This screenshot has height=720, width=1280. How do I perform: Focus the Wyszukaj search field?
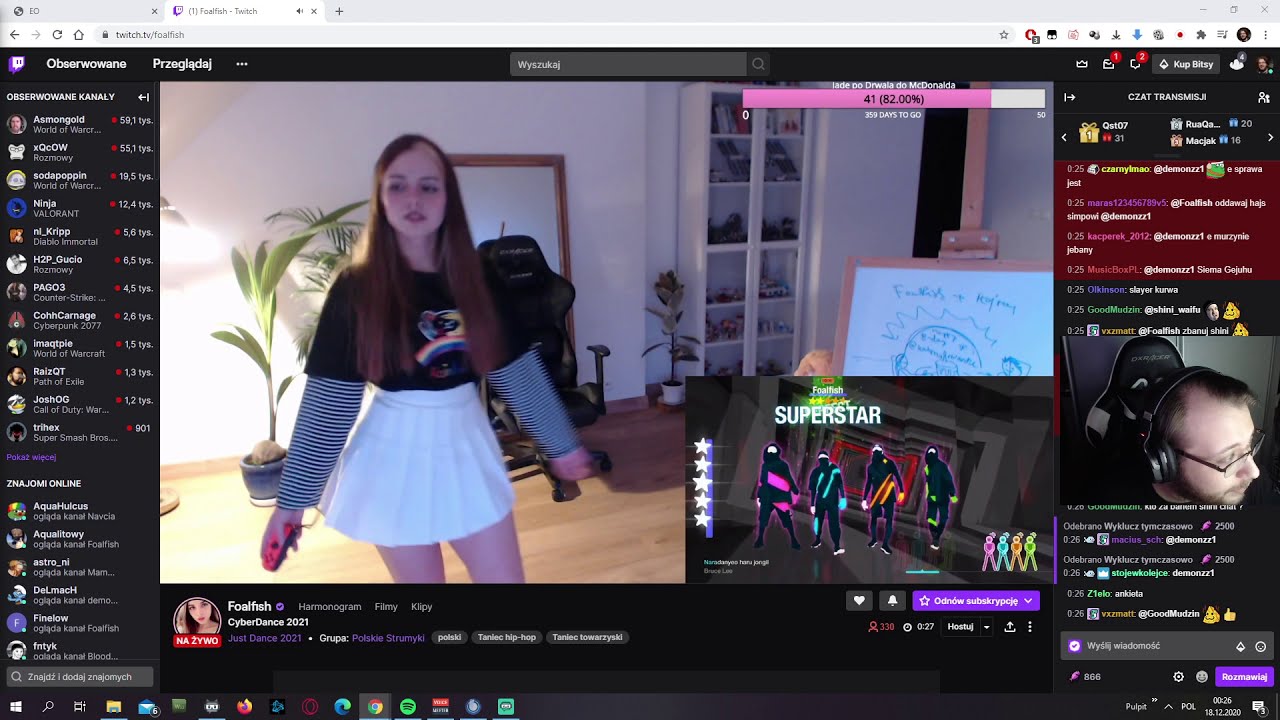pyautogui.click(x=628, y=64)
